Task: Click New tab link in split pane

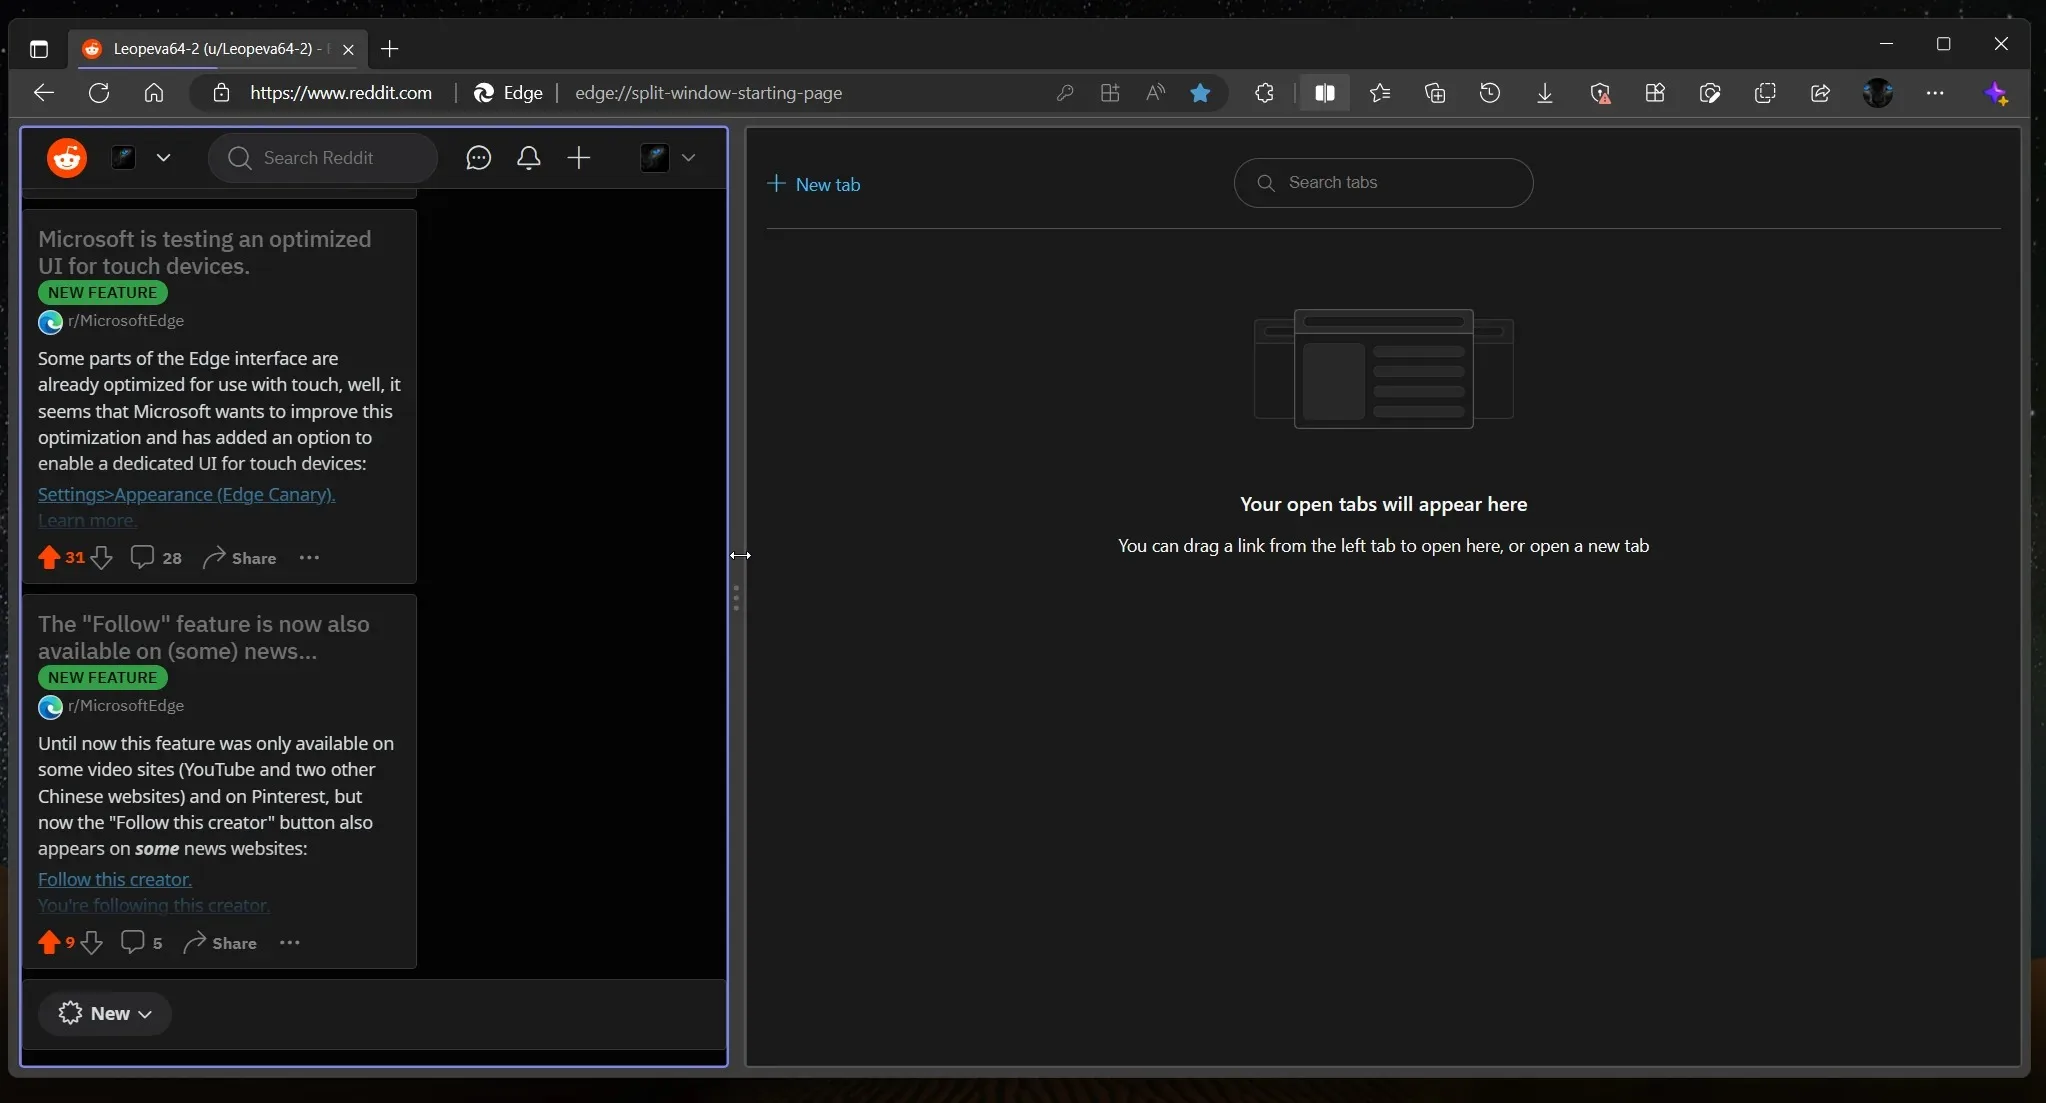Action: click(x=814, y=184)
